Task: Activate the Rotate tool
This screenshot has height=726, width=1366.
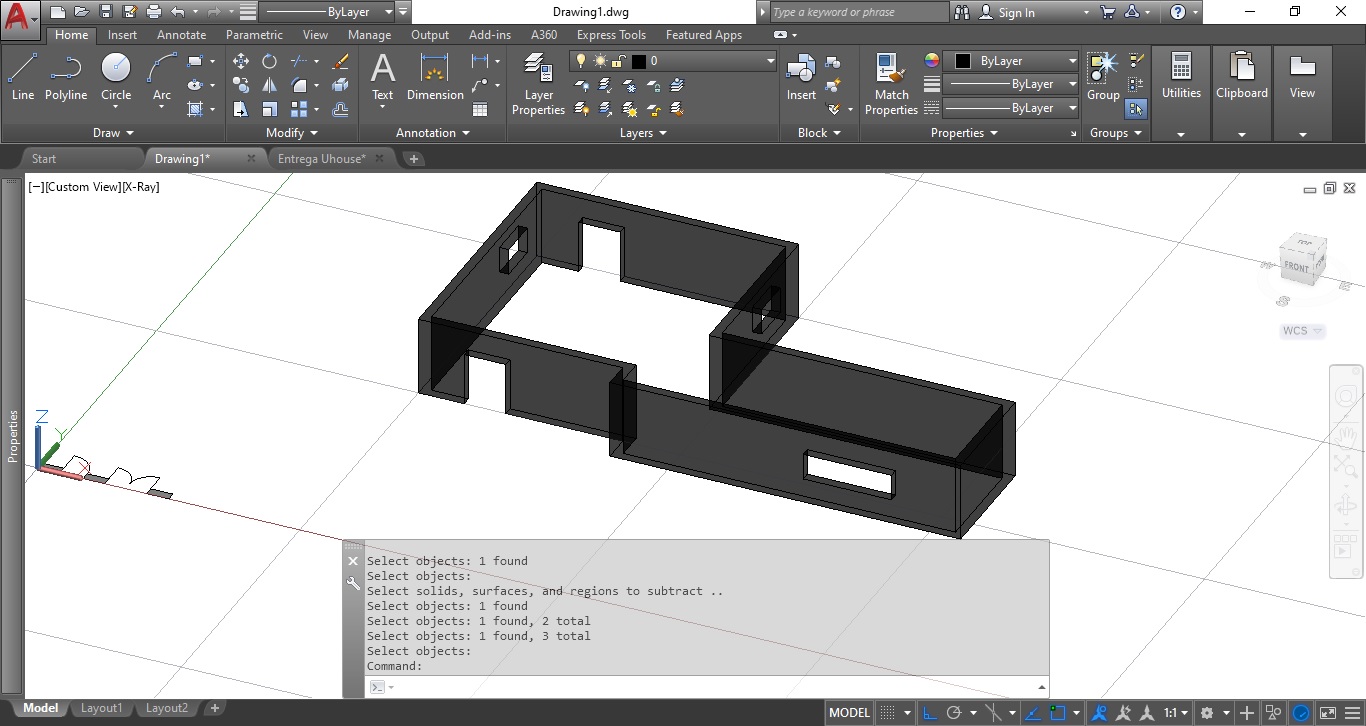Action: [269, 61]
